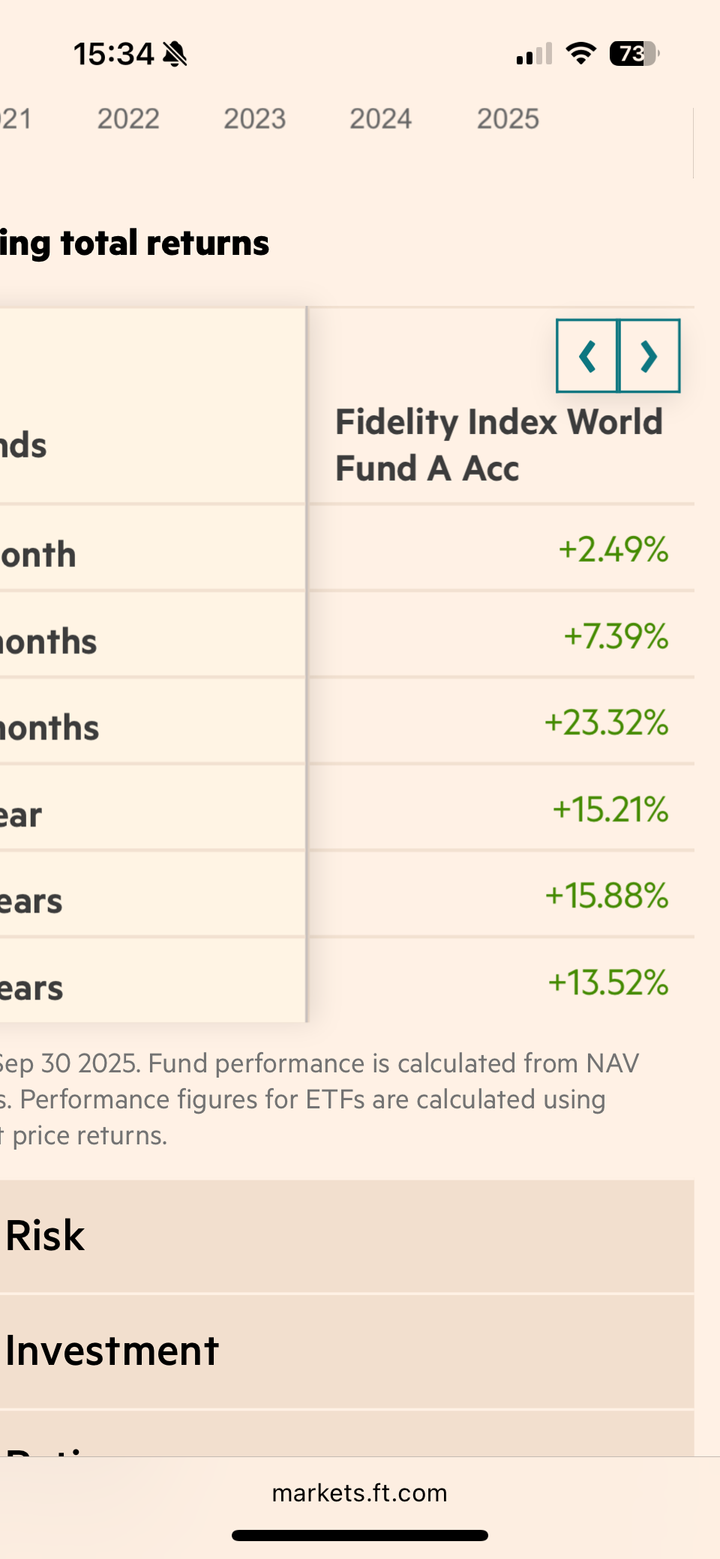Click the next fund arrow button
The width and height of the screenshot is (720, 1559).
pos(649,356)
